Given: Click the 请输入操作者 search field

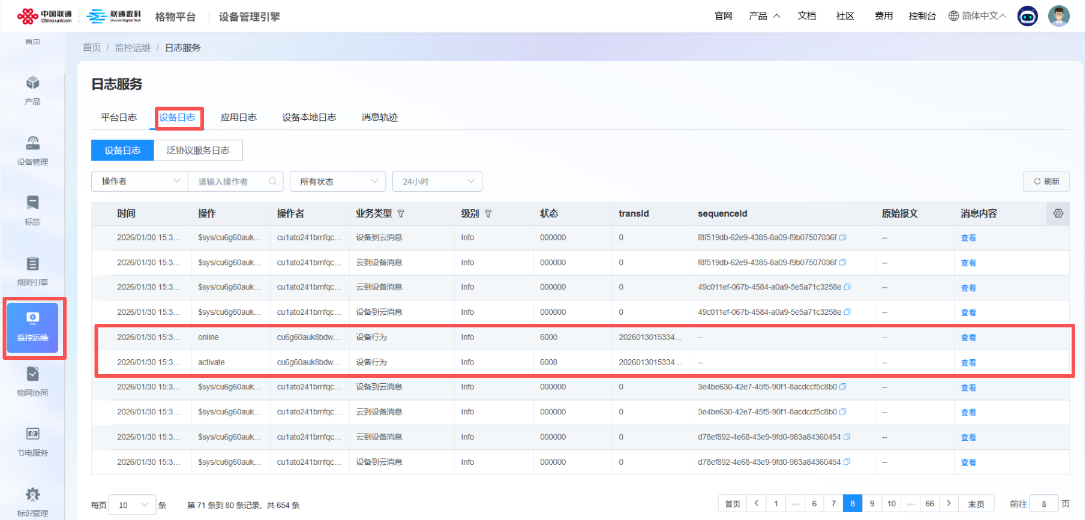Looking at the screenshot, I should [230, 181].
